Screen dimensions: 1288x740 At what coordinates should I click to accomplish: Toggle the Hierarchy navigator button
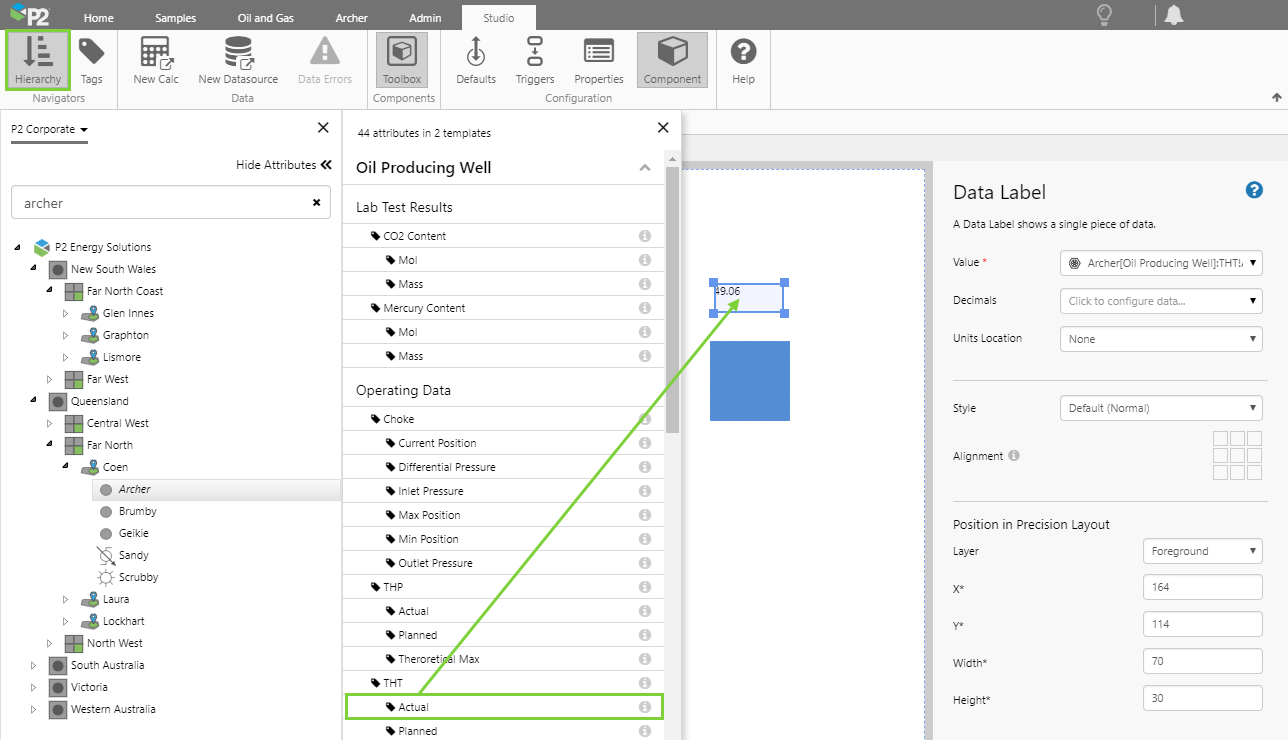[38, 60]
